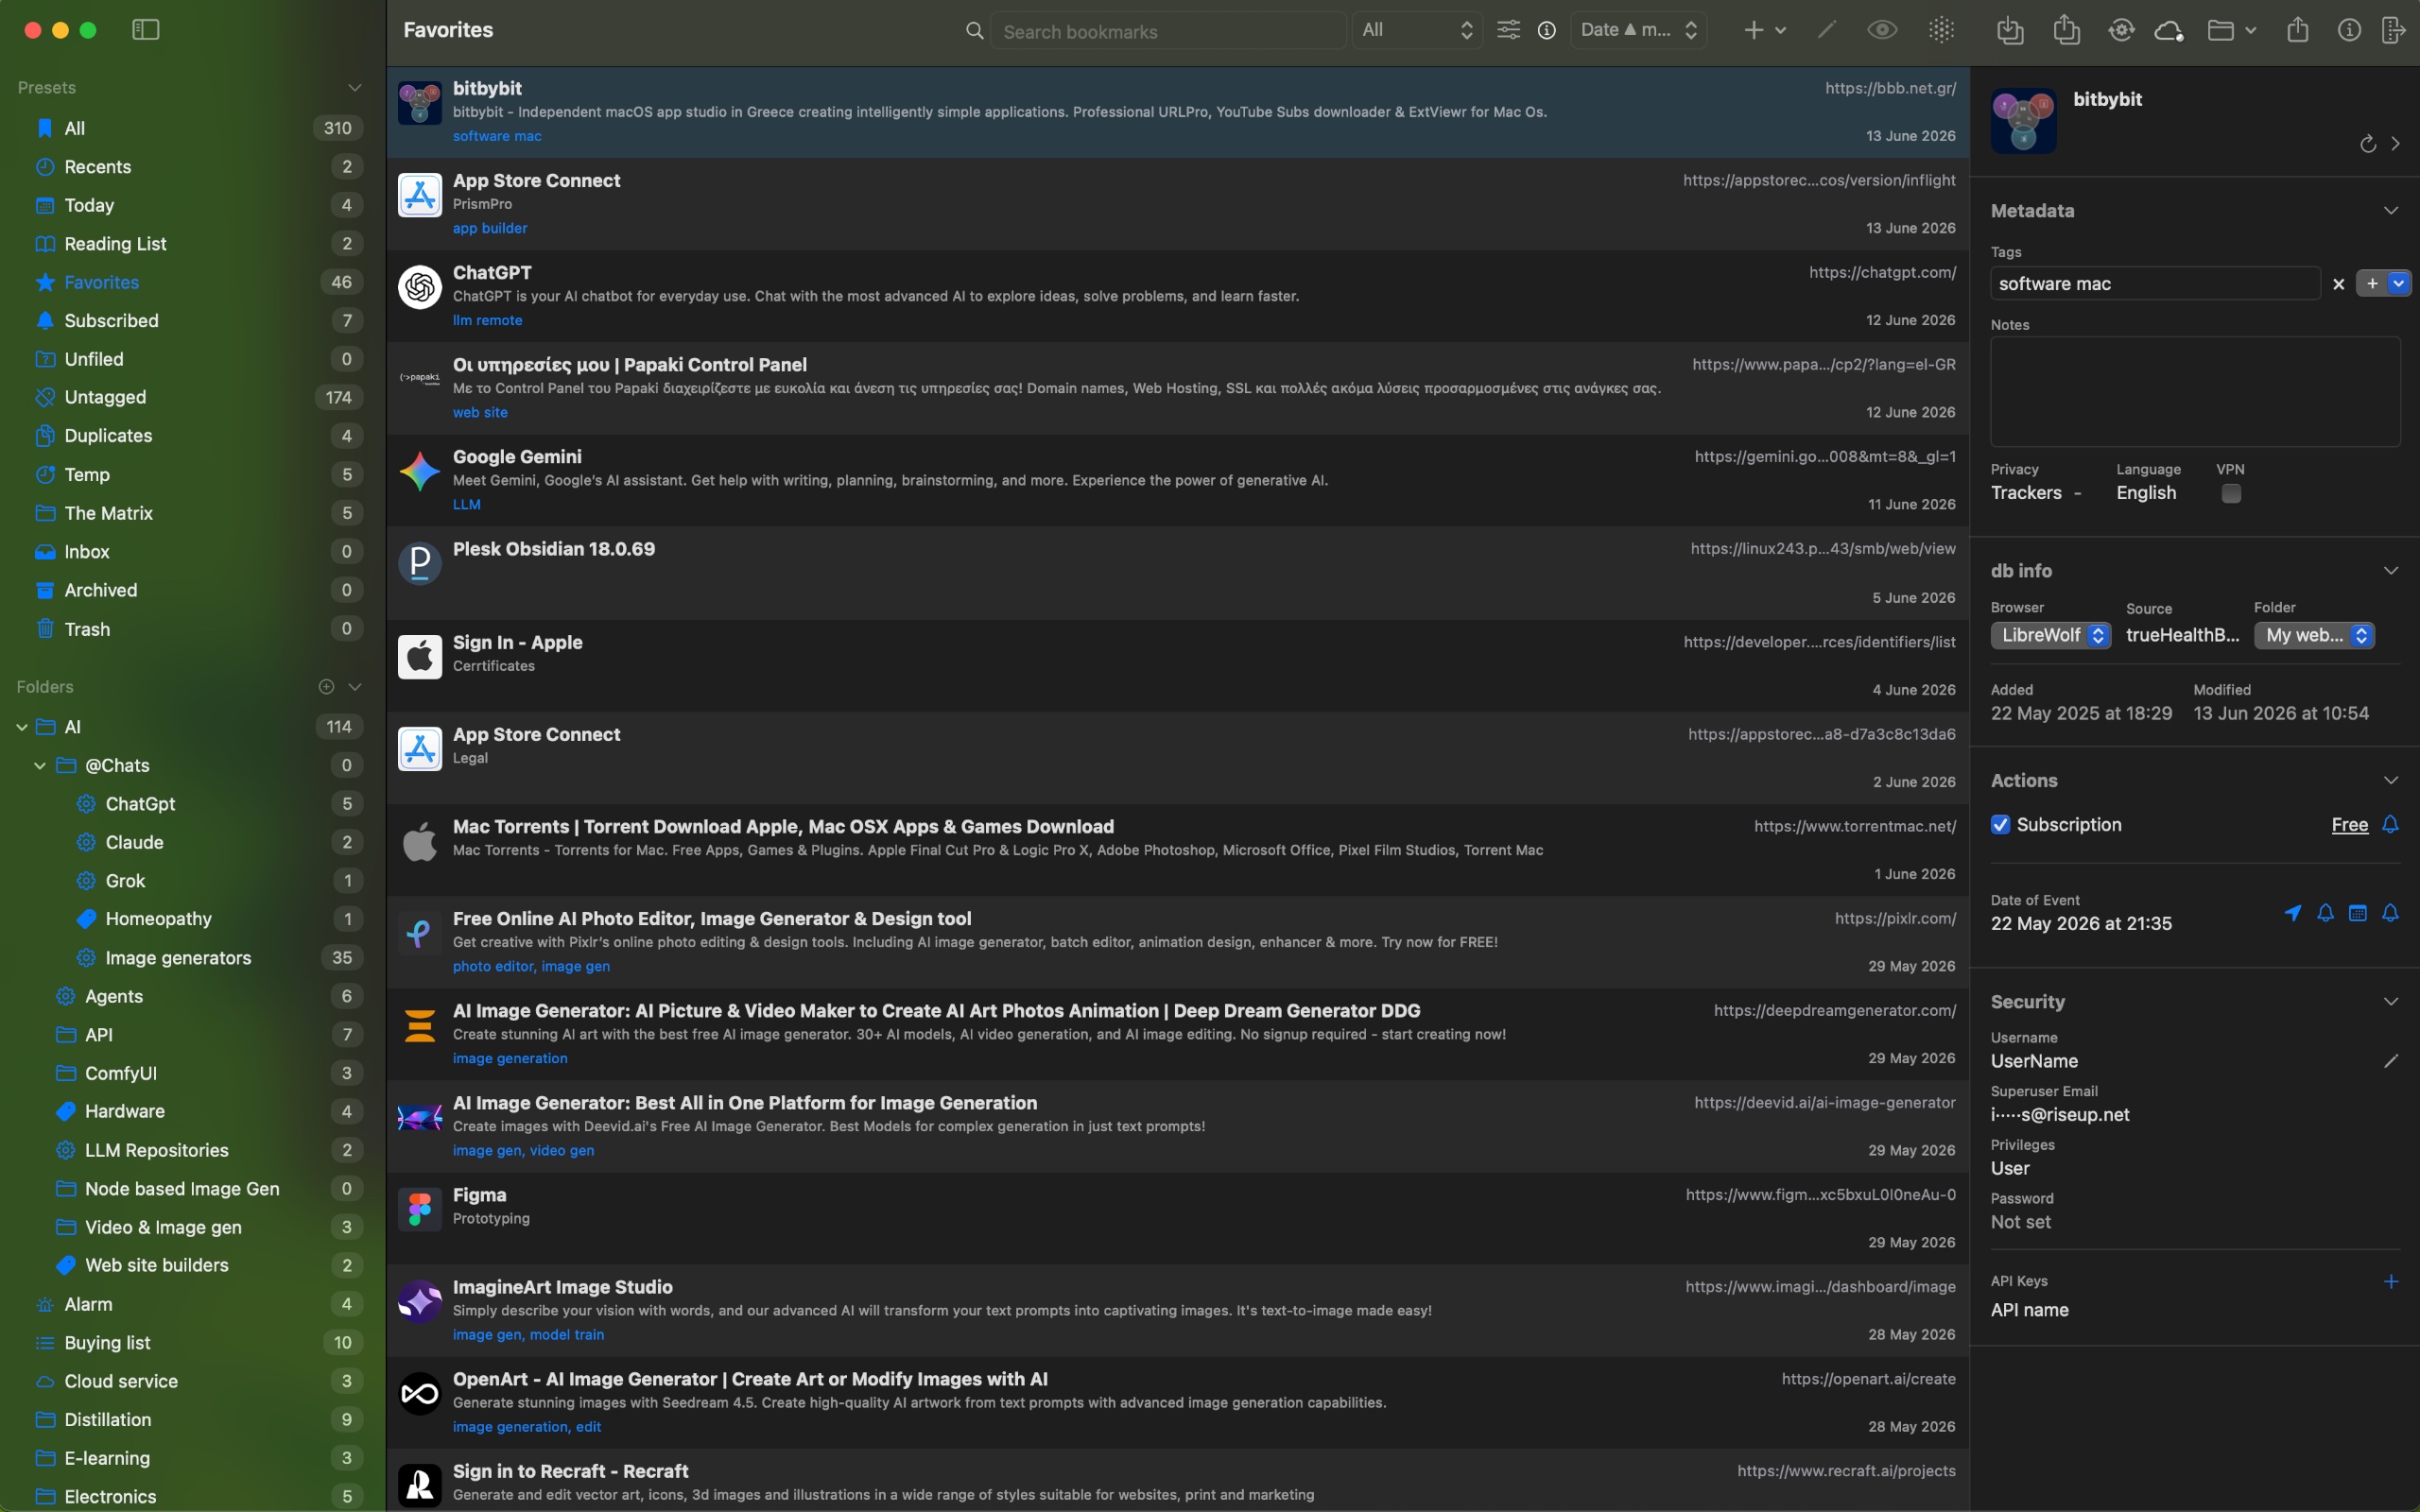
Task: Select the Claude folder in sidebar
Action: pyautogui.click(x=193, y=842)
